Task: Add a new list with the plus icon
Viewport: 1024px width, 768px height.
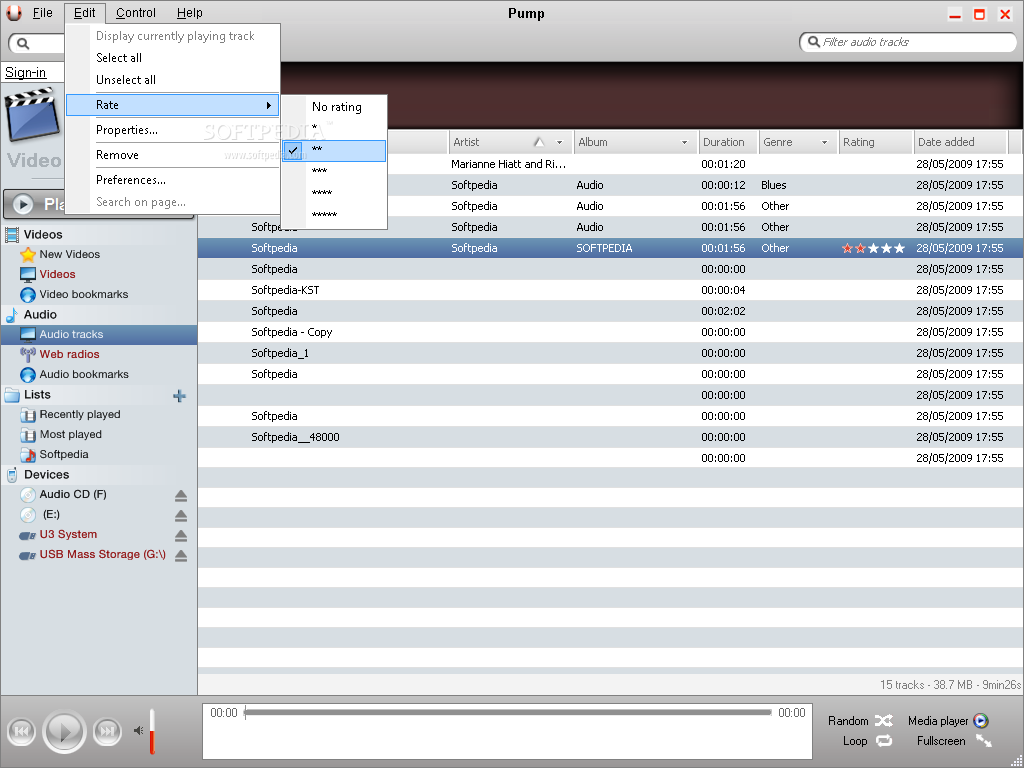Action: 180,396
